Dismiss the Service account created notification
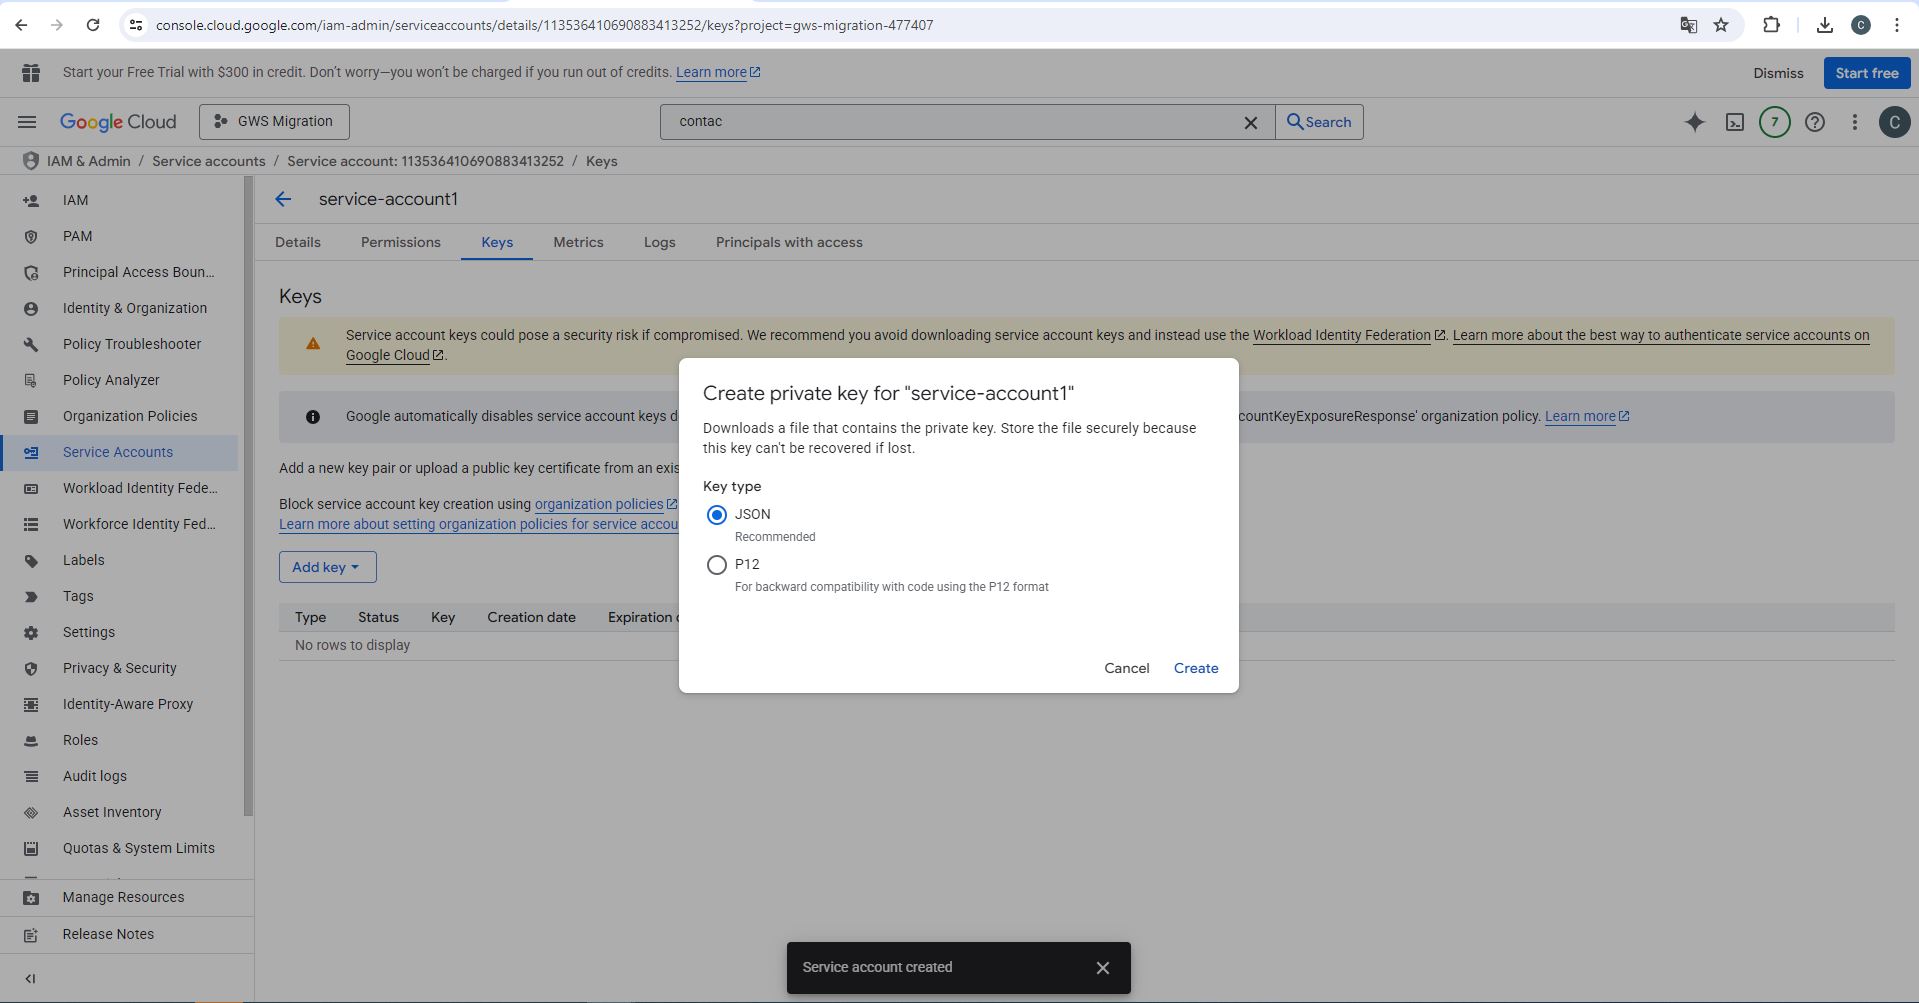This screenshot has height=1003, width=1919. coord(1102,967)
